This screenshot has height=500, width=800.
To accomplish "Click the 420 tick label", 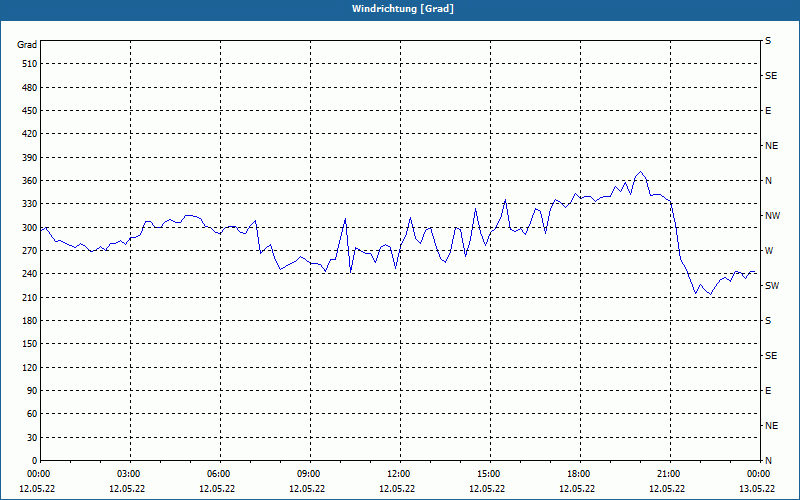I will pyautogui.click(x=30, y=134).
